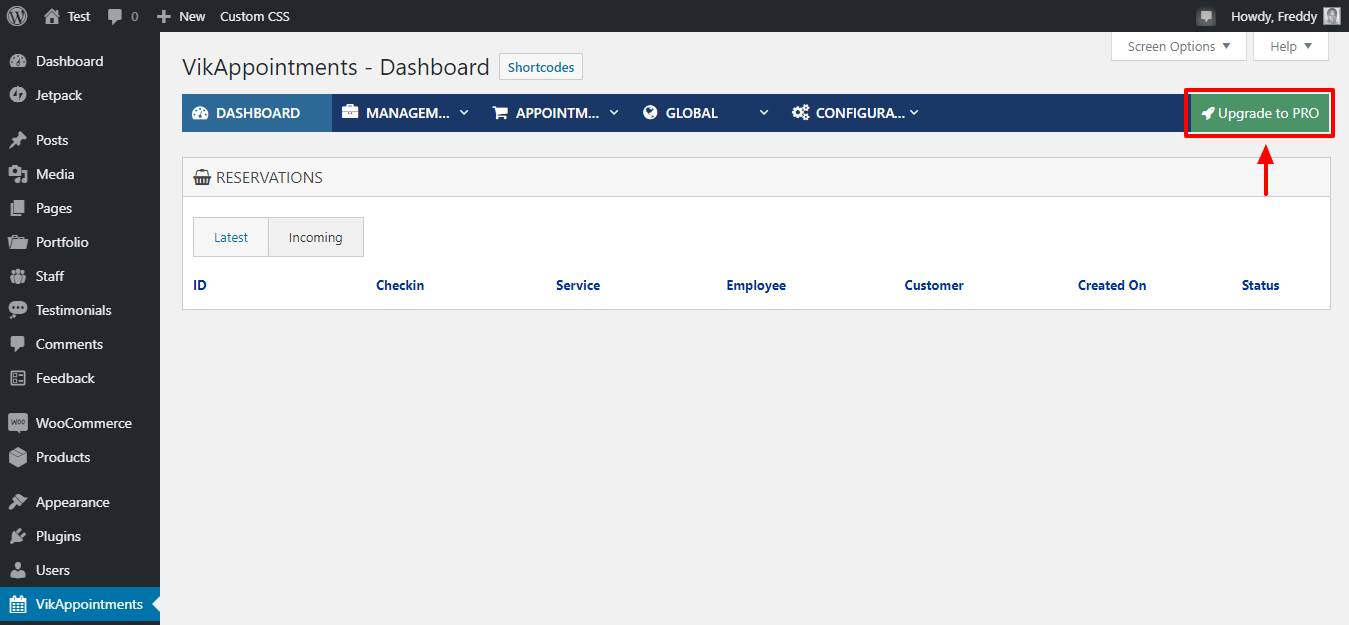The height and width of the screenshot is (625, 1349).
Task: Click the RESERVATIONS panel heading
Action: coord(269,178)
